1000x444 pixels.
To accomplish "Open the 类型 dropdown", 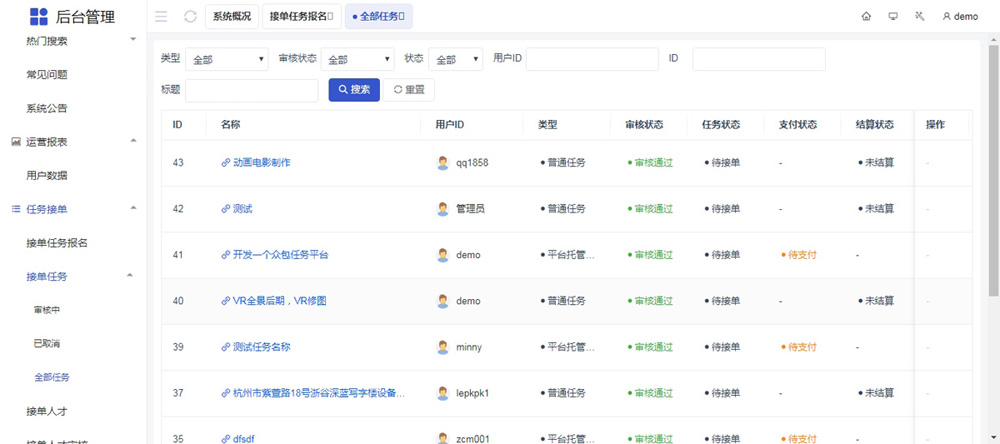I will [227, 60].
